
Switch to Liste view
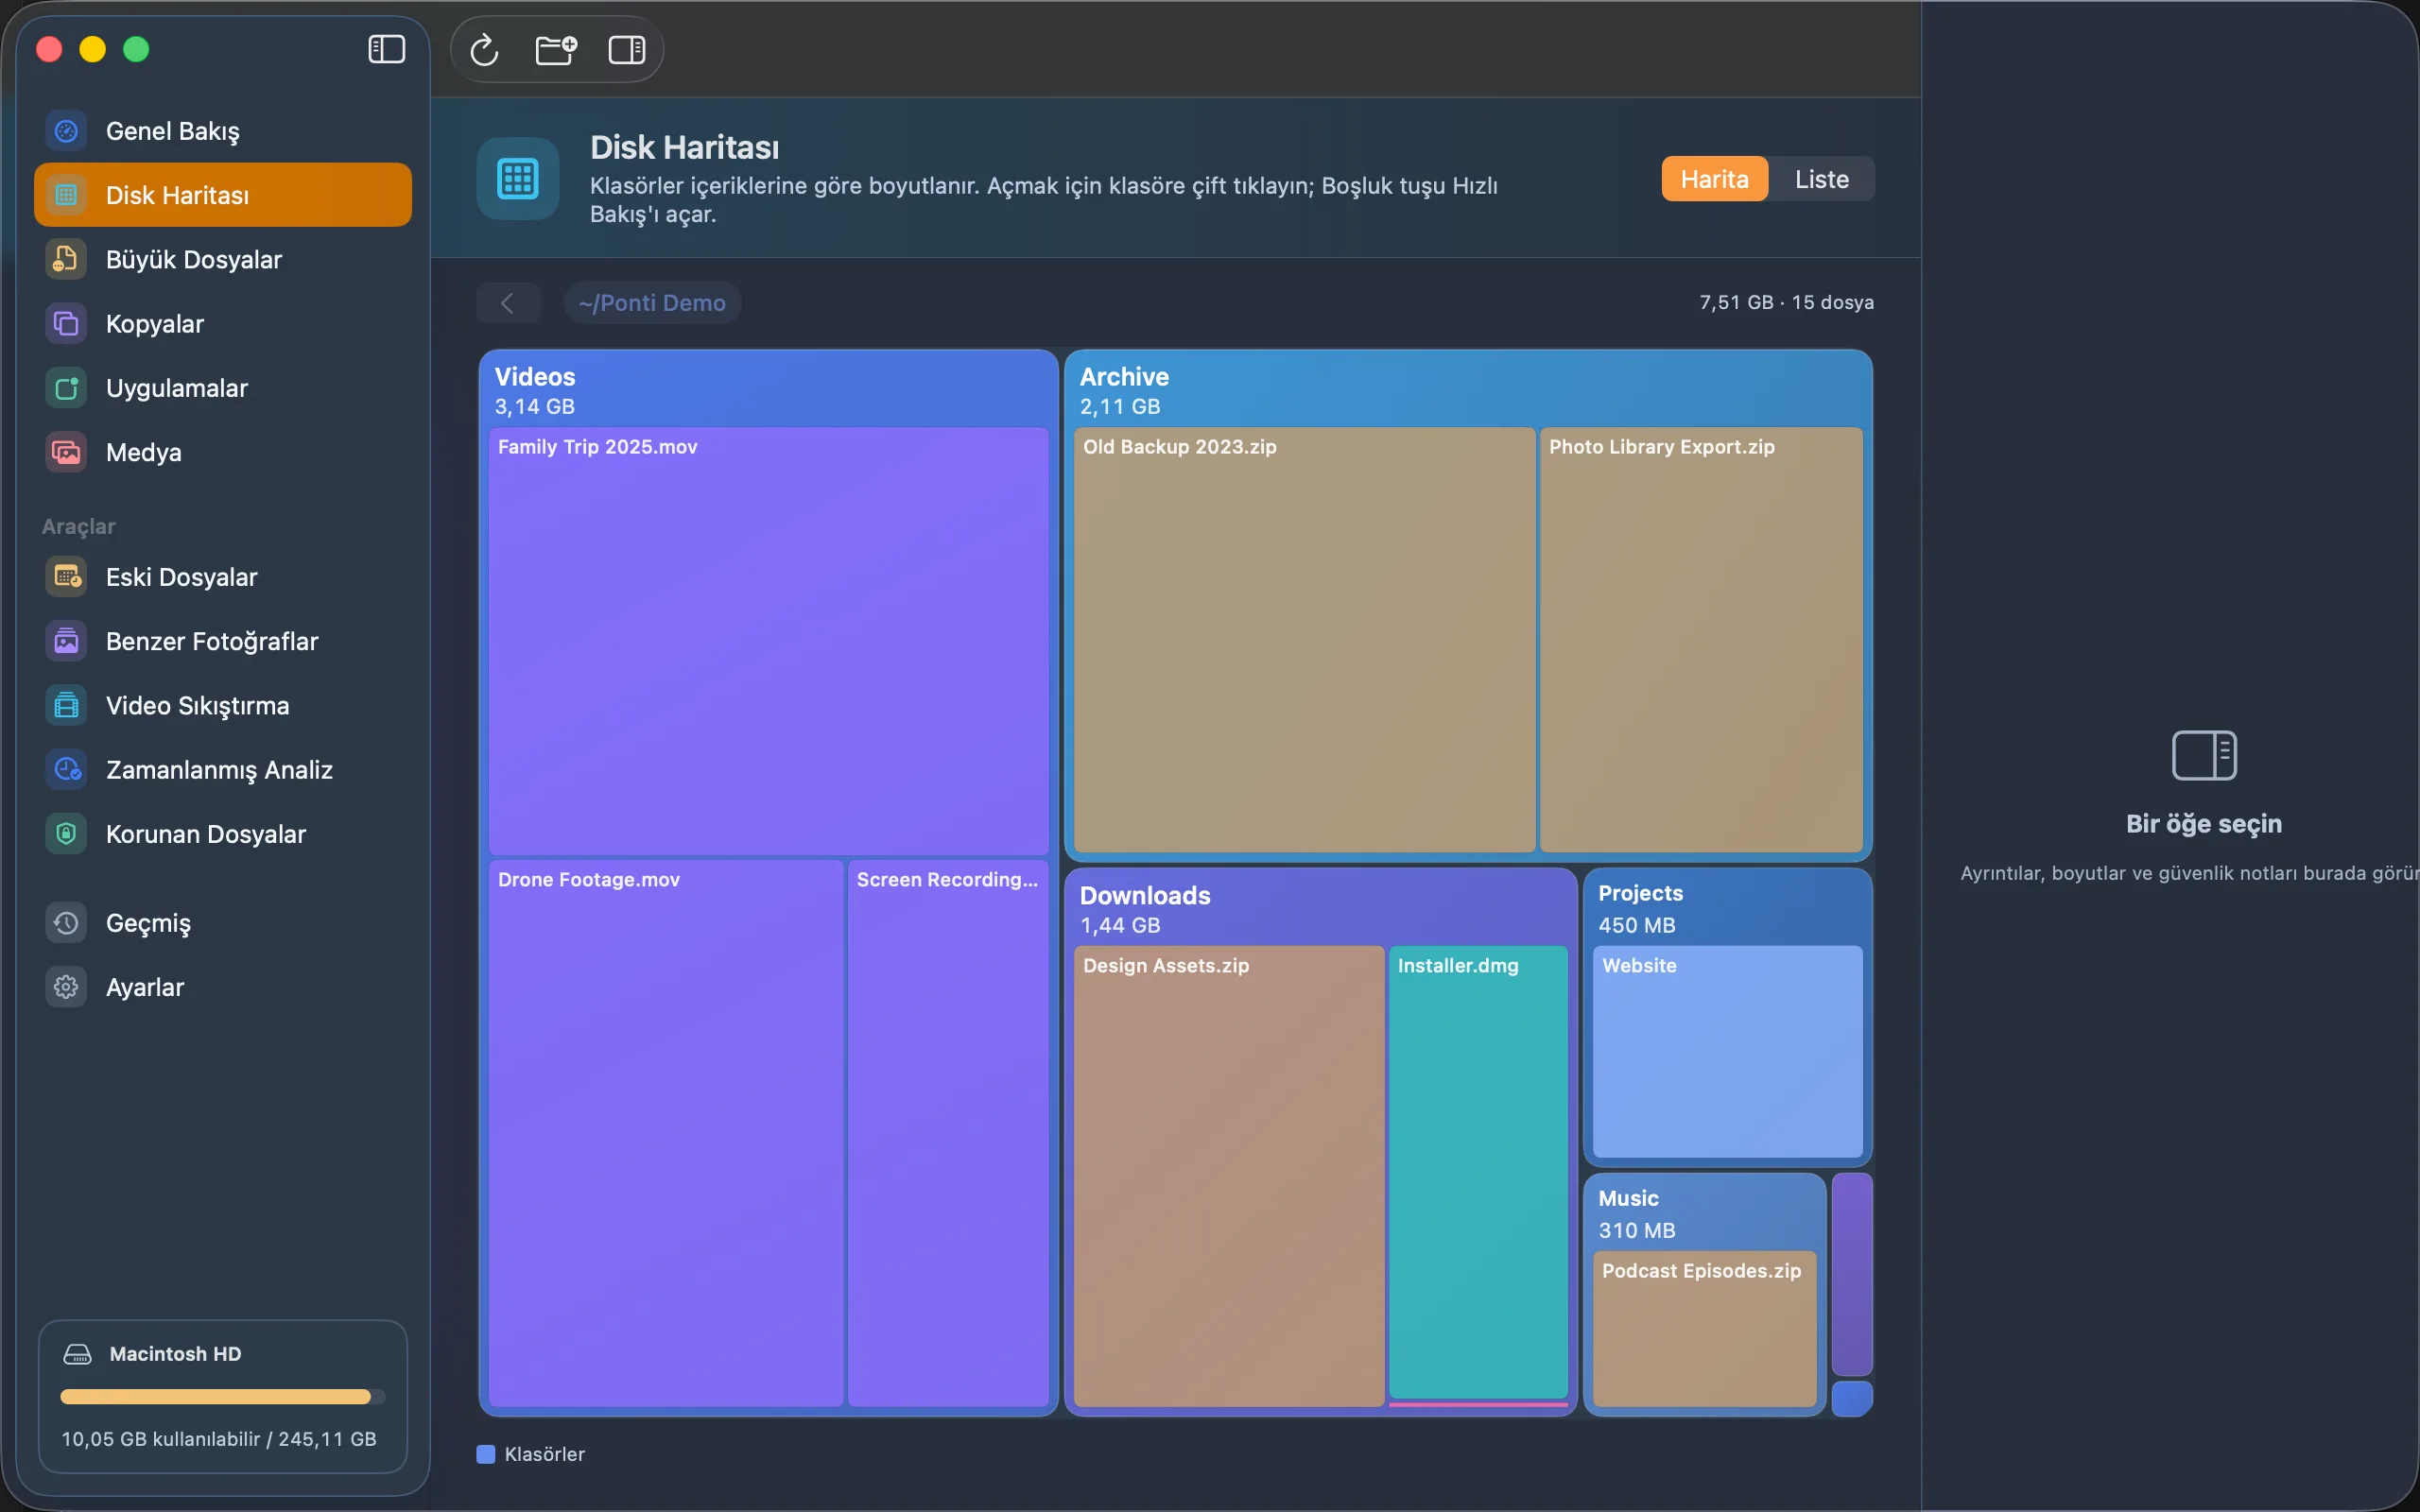(x=1821, y=179)
